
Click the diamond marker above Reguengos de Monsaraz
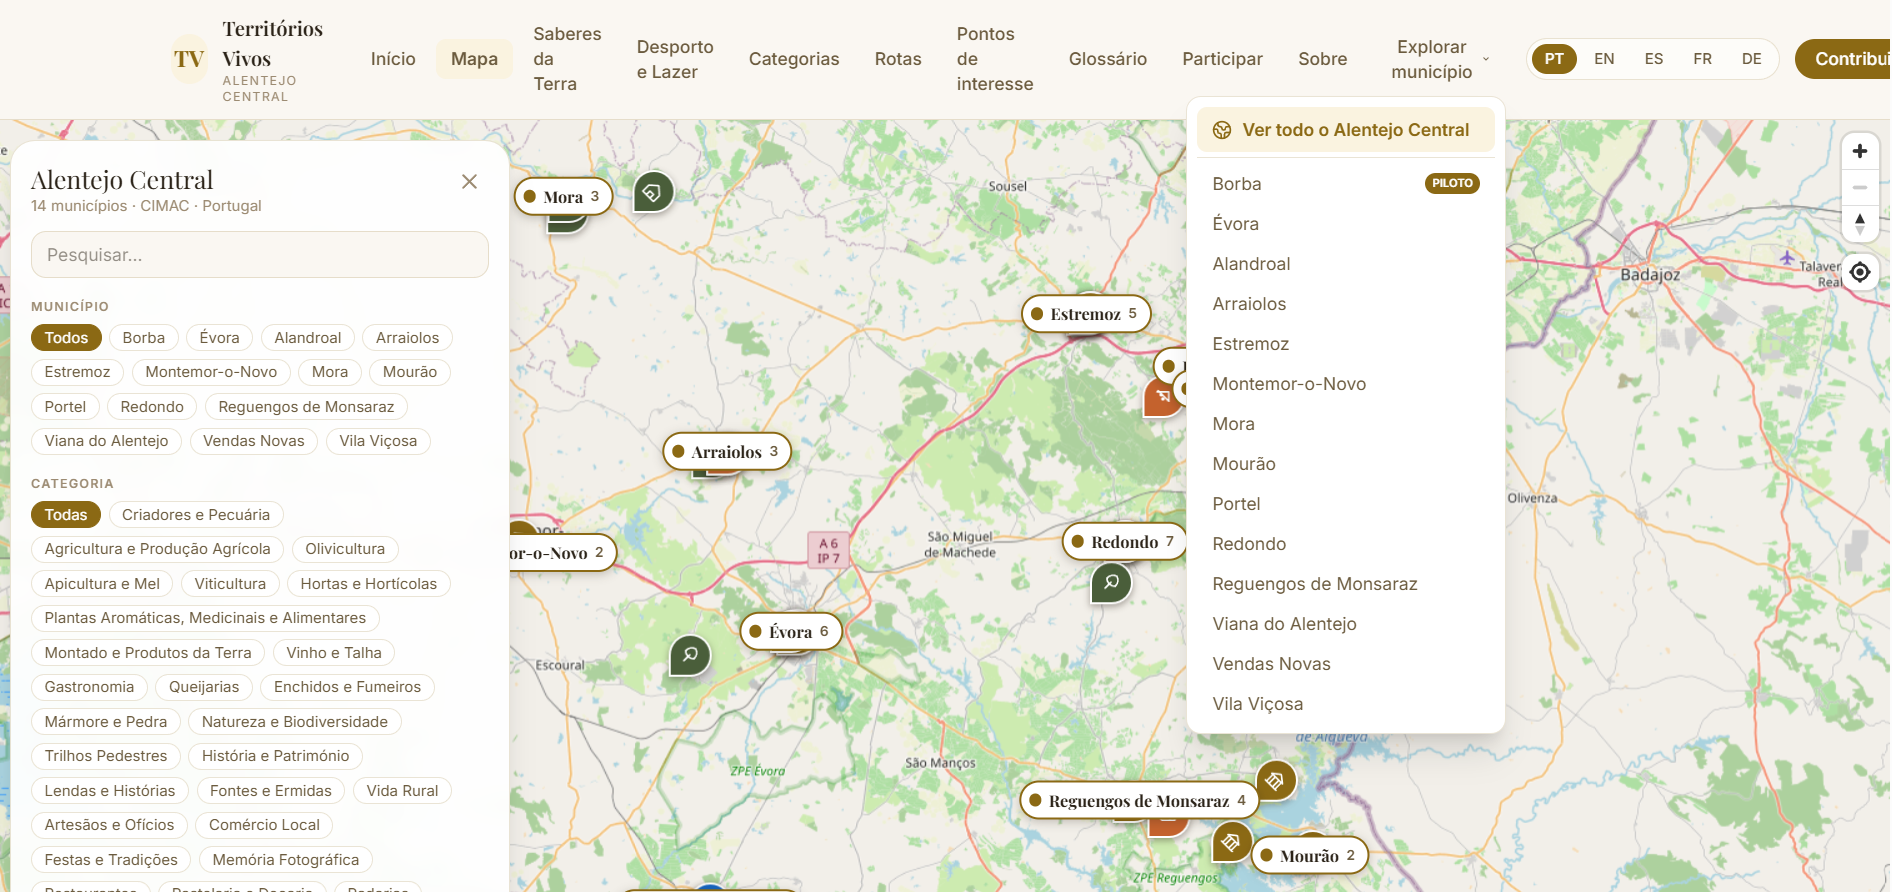pyautogui.click(x=1275, y=780)
